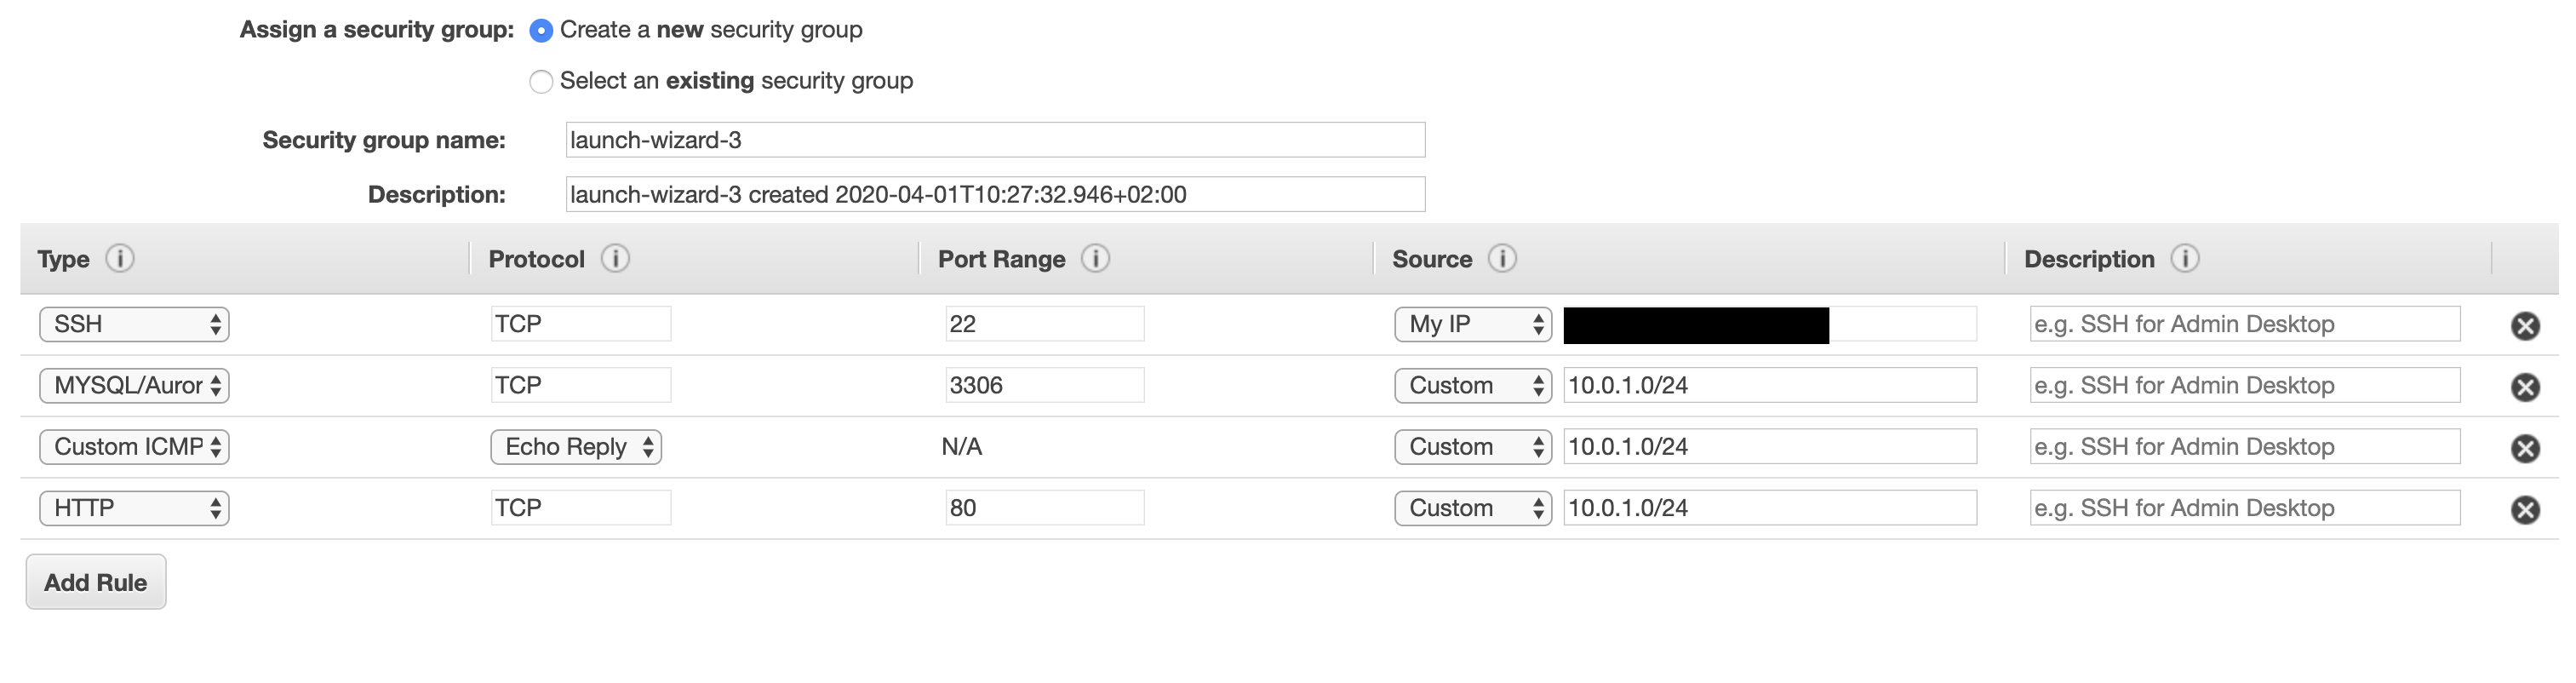Delete the HTTP rule using X icon

2525,510
